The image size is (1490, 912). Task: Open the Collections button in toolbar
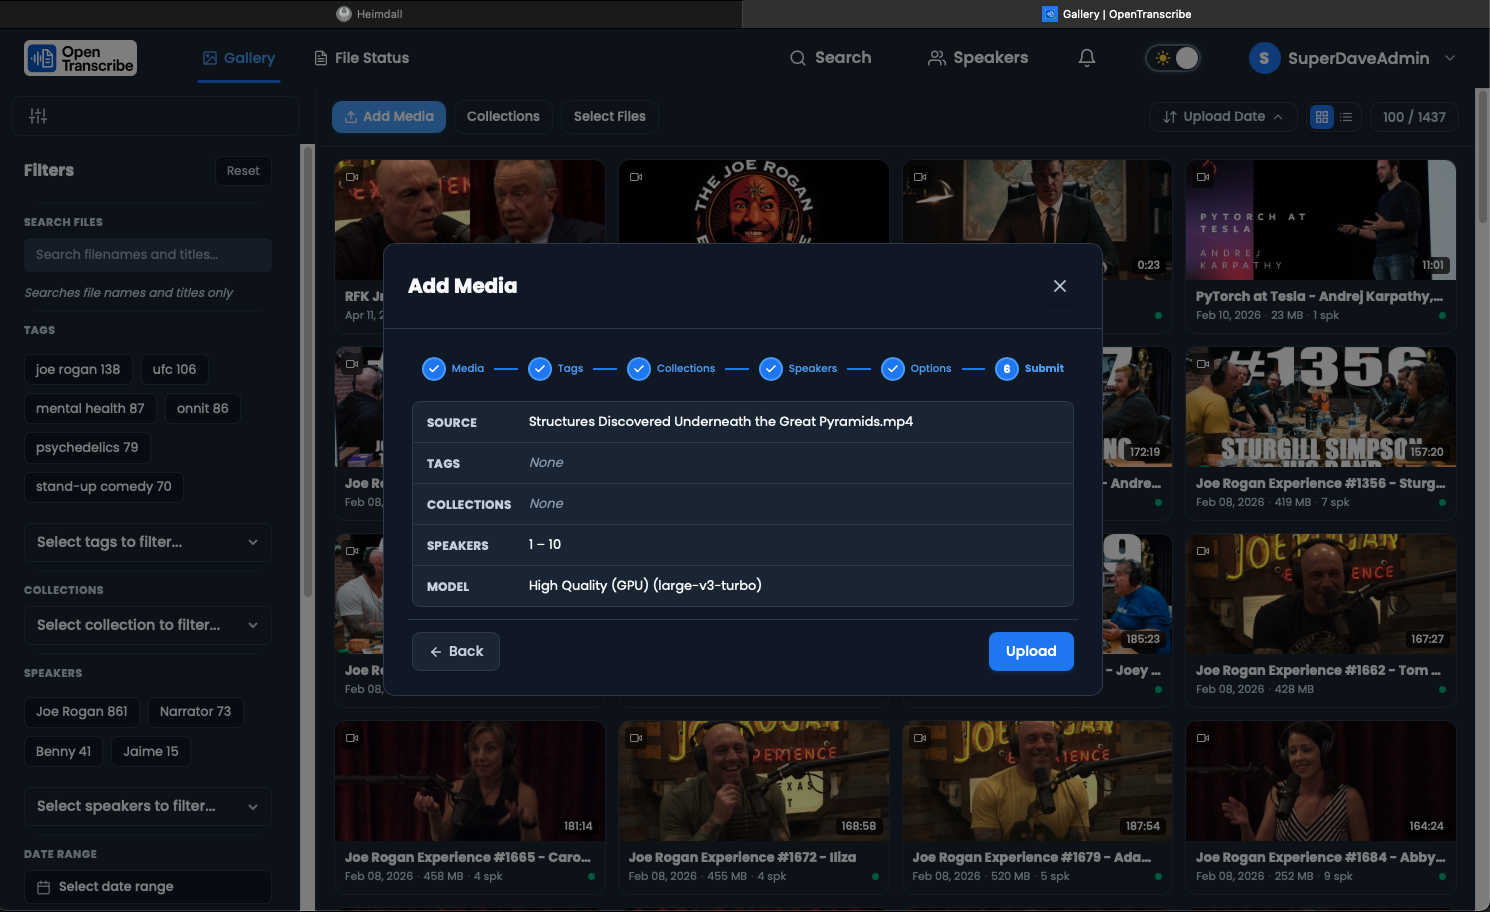coord(503,117)
